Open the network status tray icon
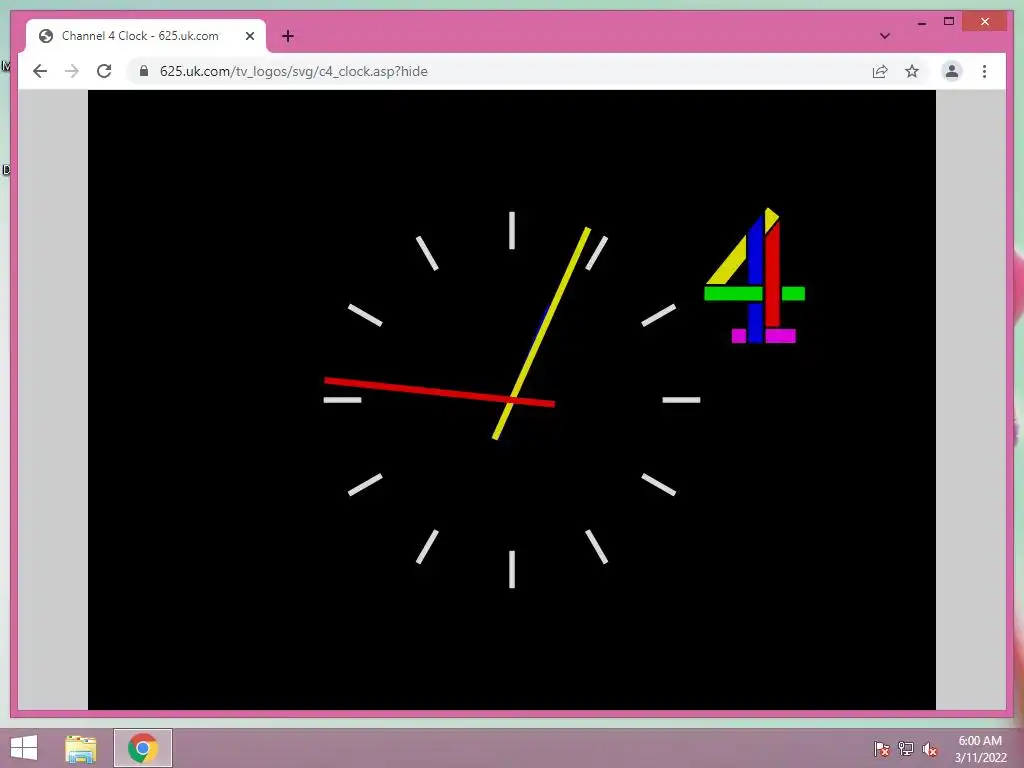This screenshot has height=768, width=1024. 905,749
